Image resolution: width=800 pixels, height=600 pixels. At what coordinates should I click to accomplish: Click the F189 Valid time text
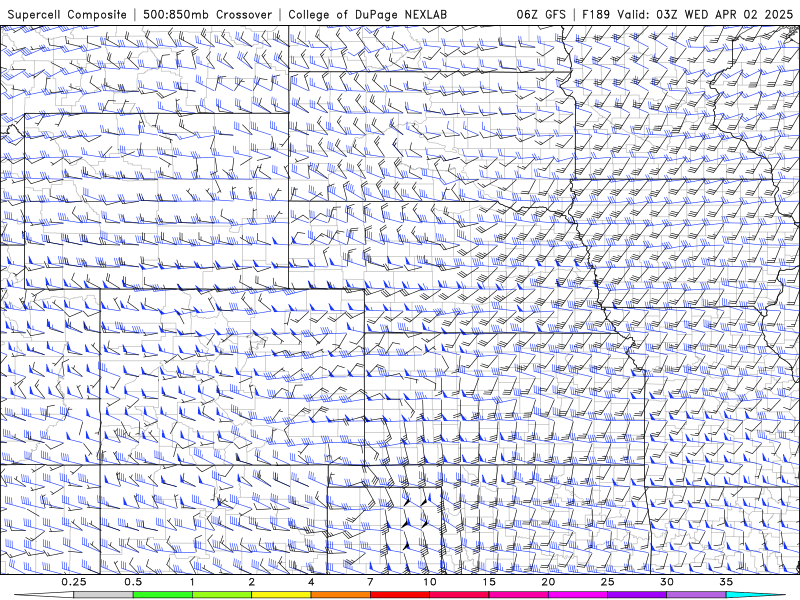688,14
